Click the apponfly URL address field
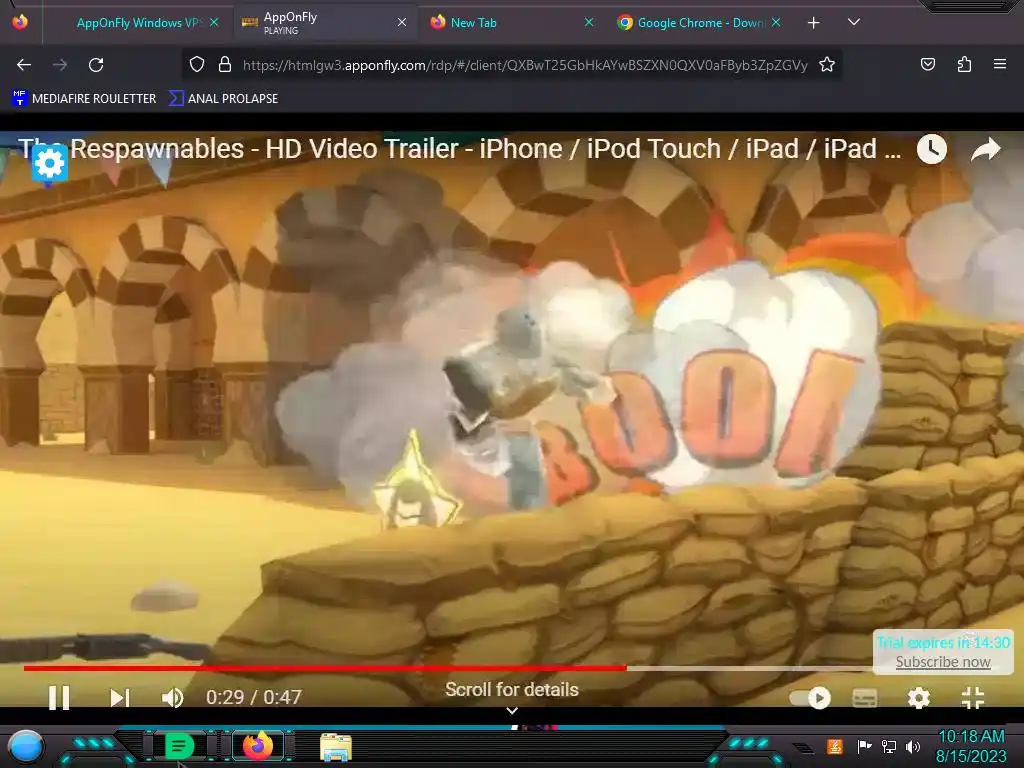The width and height of the screenshot is (1024, 768). tap(525, 65)
